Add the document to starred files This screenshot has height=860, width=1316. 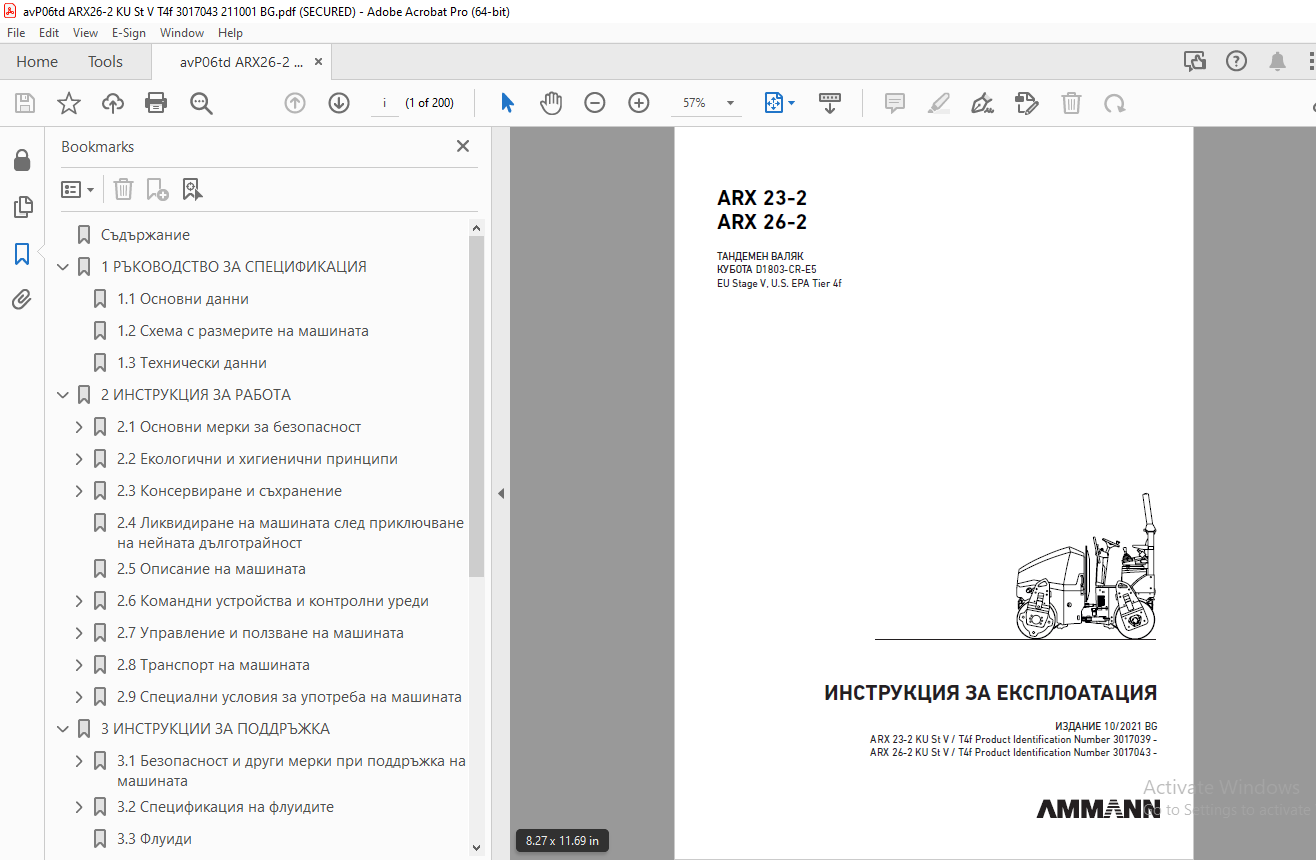pyautogui.click(x=68, y=103)
